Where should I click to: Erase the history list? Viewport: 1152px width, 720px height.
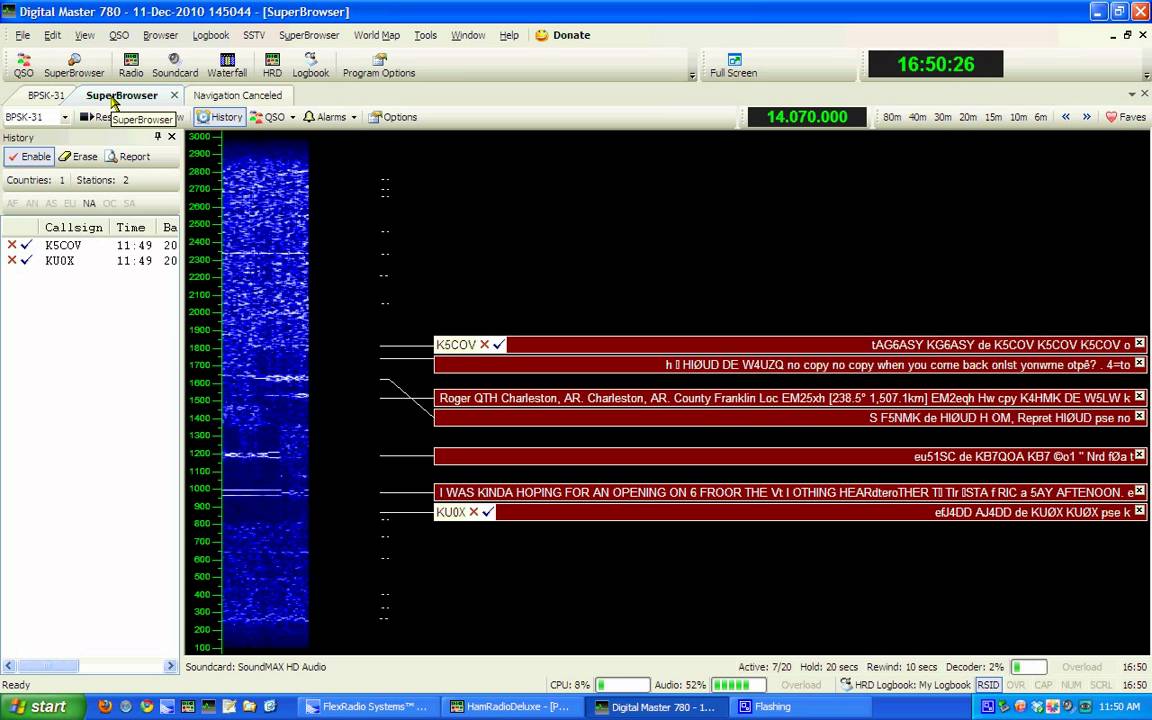pos(78,156)
